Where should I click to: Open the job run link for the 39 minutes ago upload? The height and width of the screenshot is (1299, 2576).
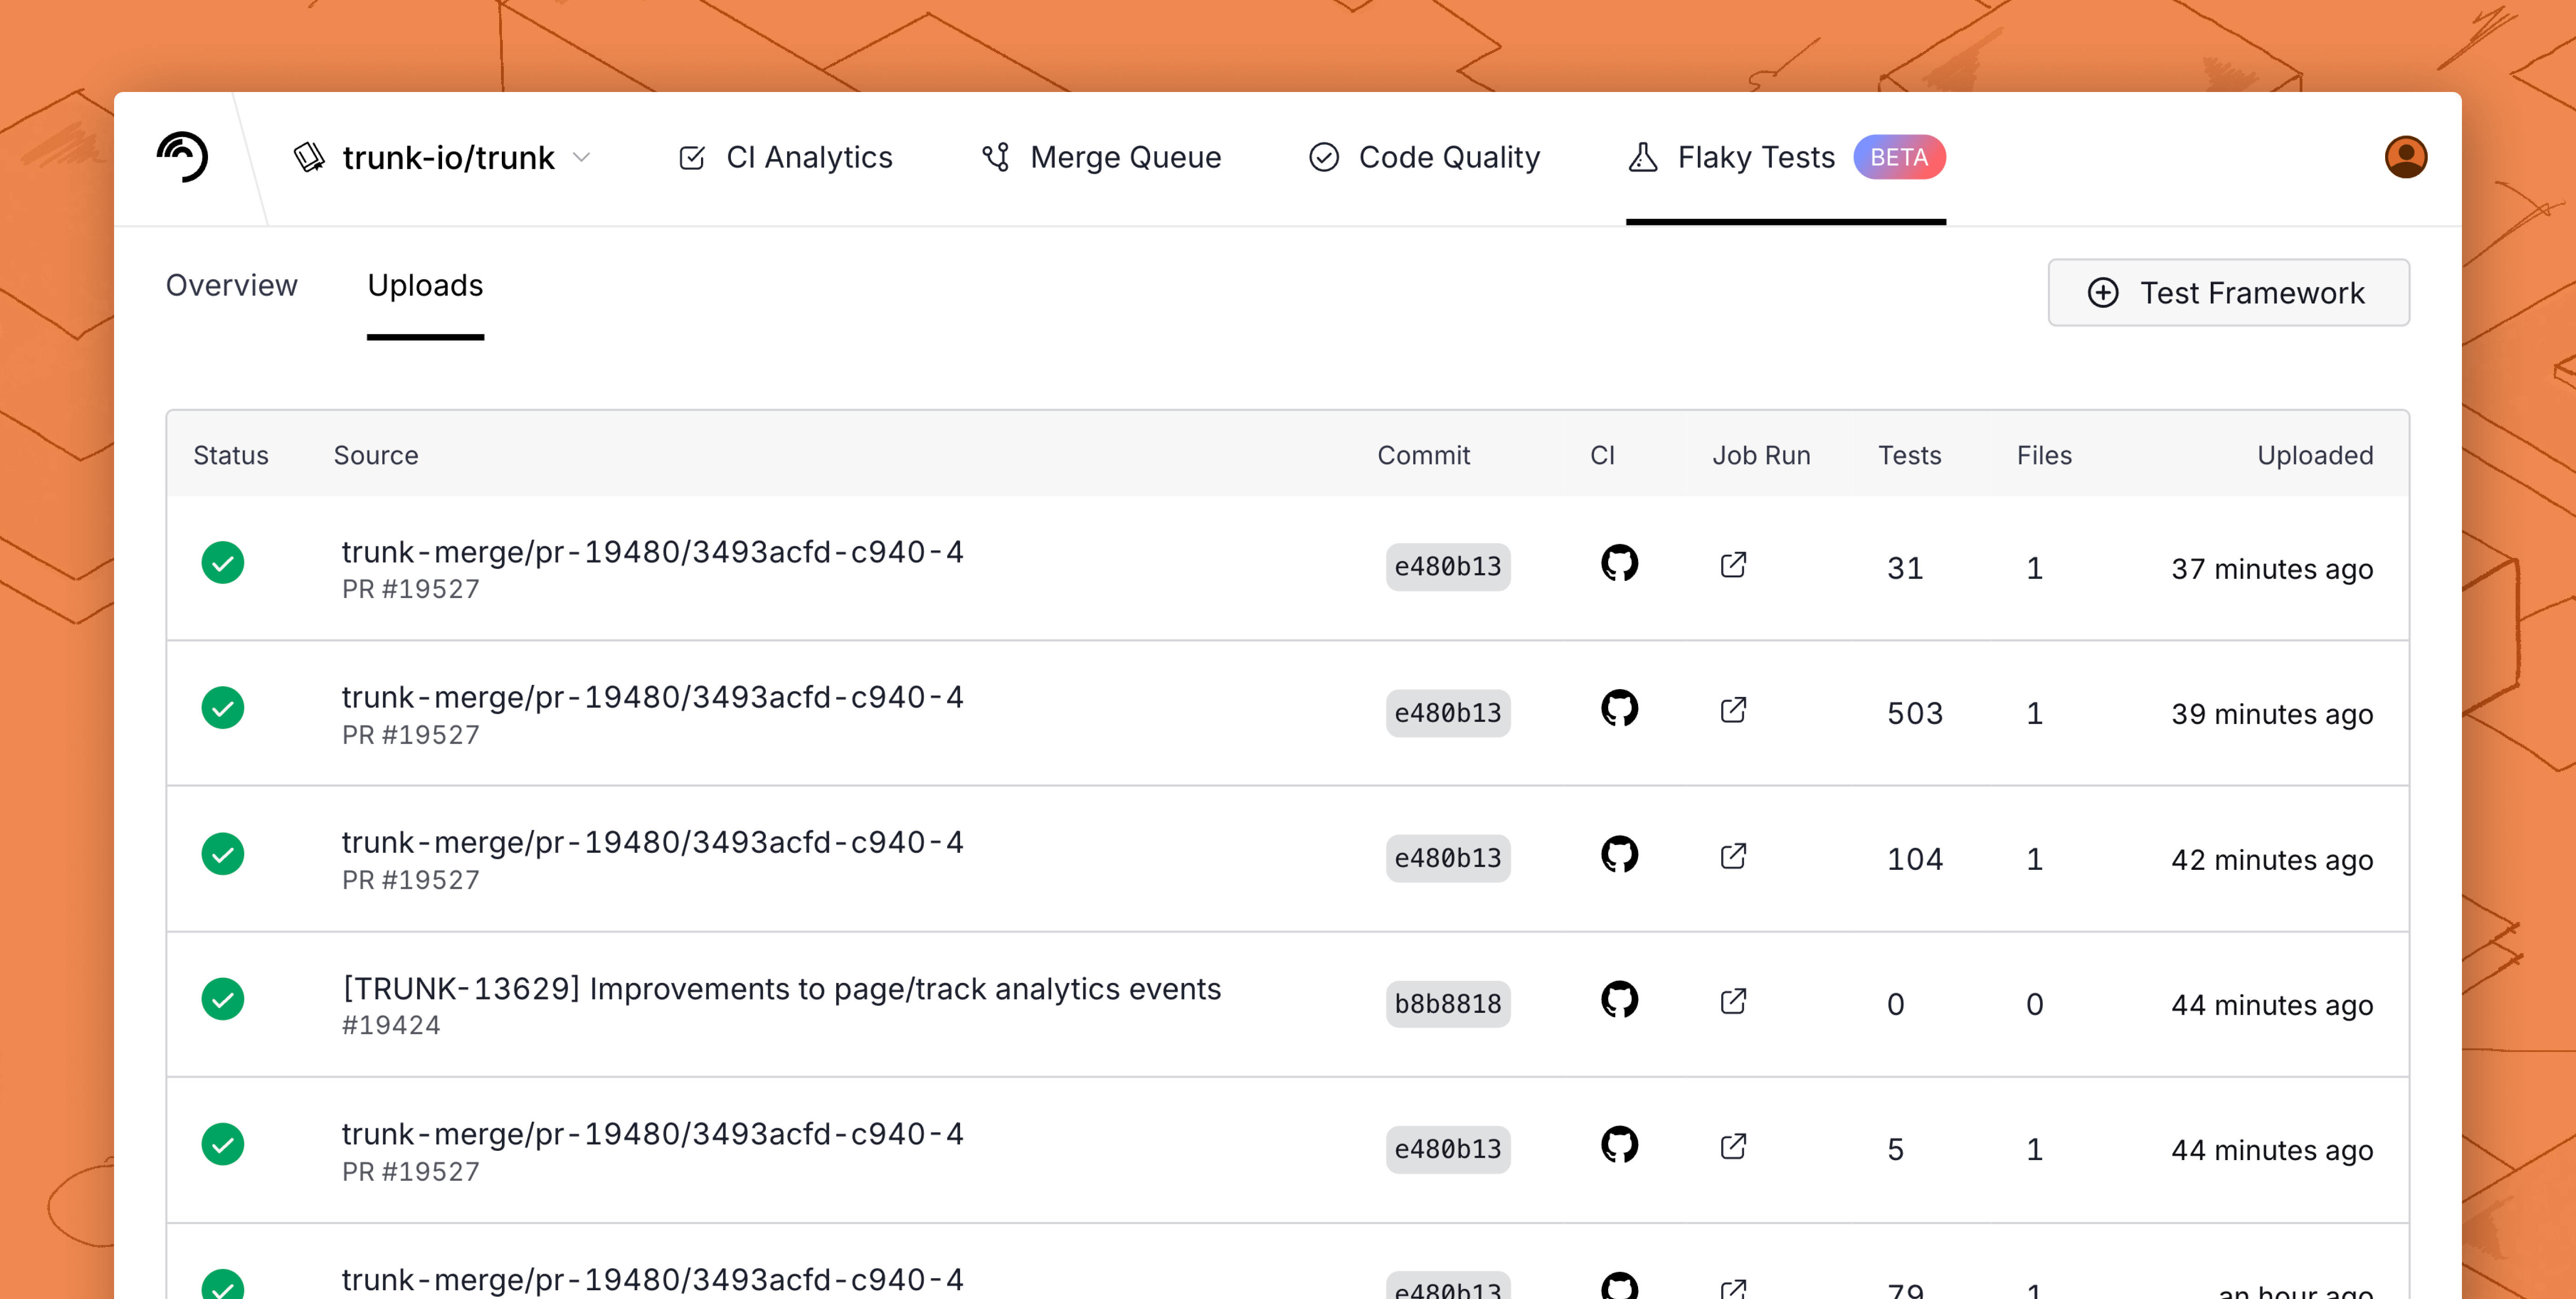1733,710
